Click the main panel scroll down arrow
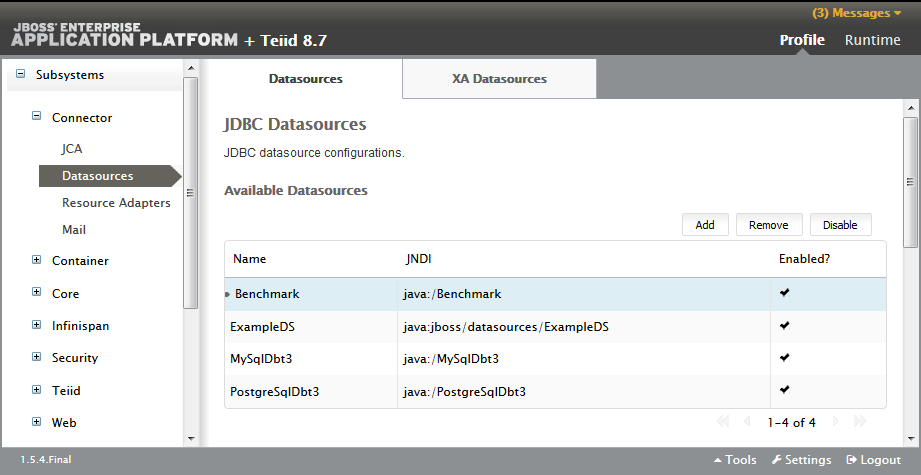Image resolution: width=921 pixels, height=475 pixels. (x=910, y=438)
